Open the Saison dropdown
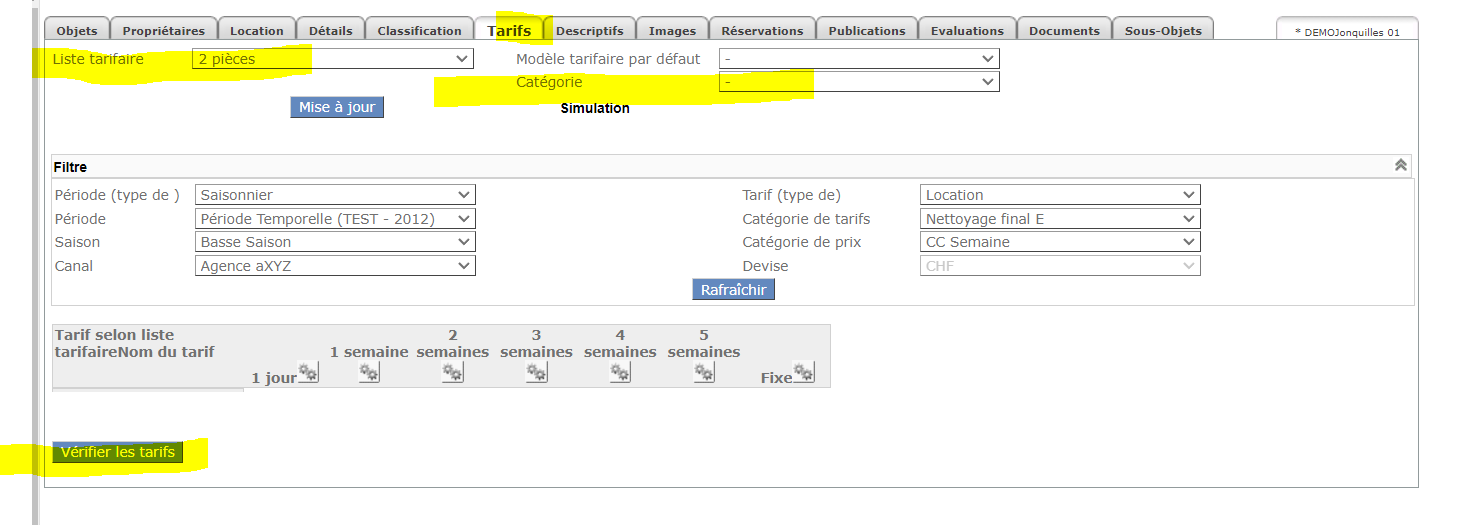The width and height of the screenshot is (1478, 525). point(335,242)
